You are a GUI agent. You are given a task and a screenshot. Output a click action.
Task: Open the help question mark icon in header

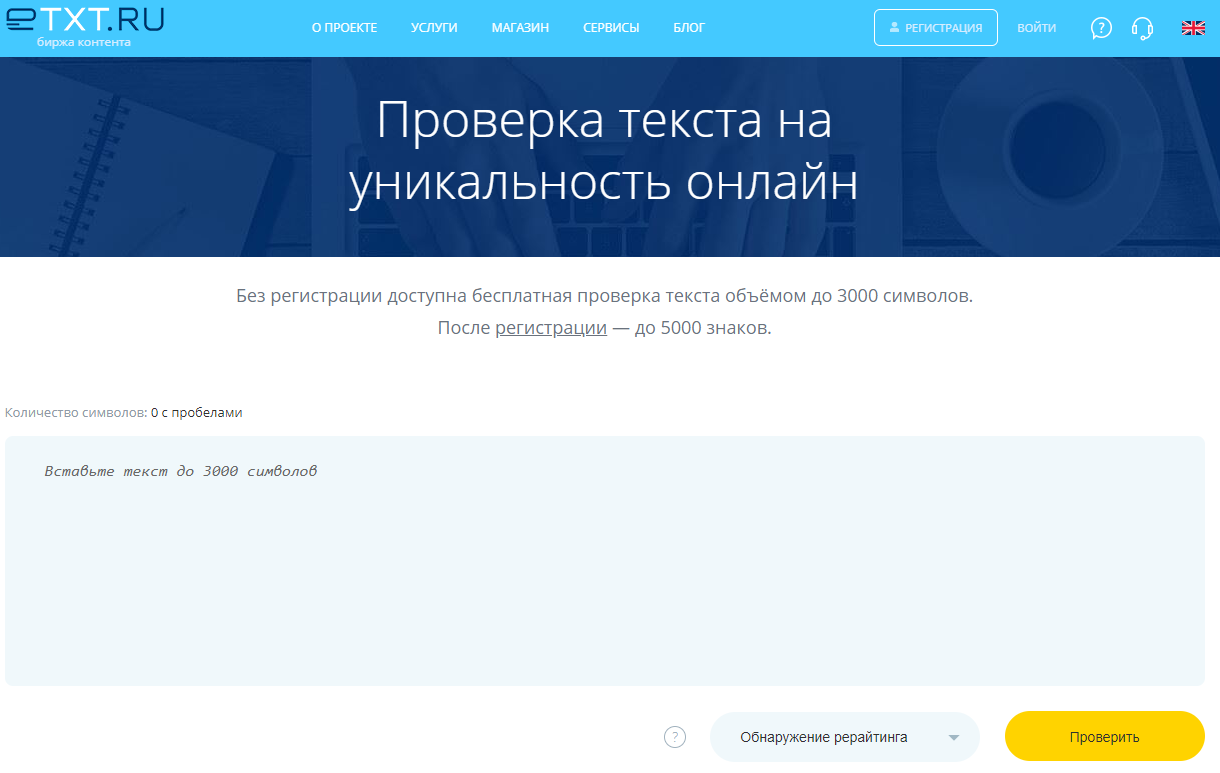[1101, 28]
